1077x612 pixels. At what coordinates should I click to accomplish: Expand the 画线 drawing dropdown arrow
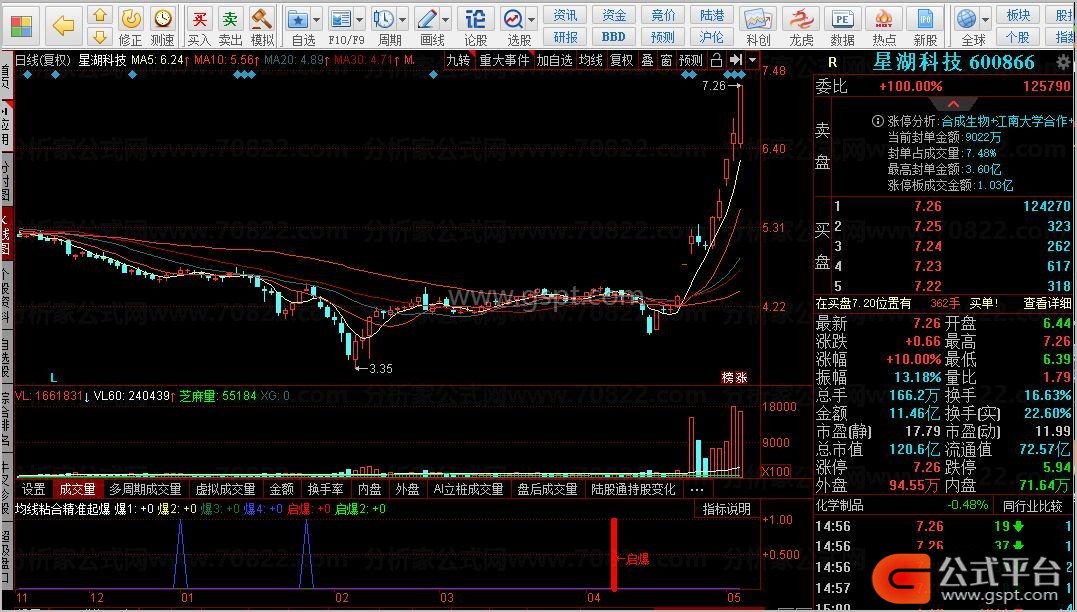tap(446, 19)
